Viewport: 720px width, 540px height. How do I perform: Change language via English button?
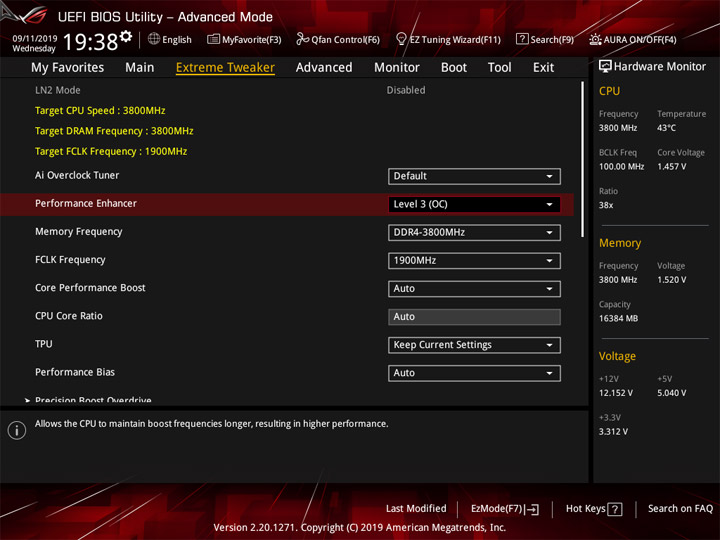(169, 39)
